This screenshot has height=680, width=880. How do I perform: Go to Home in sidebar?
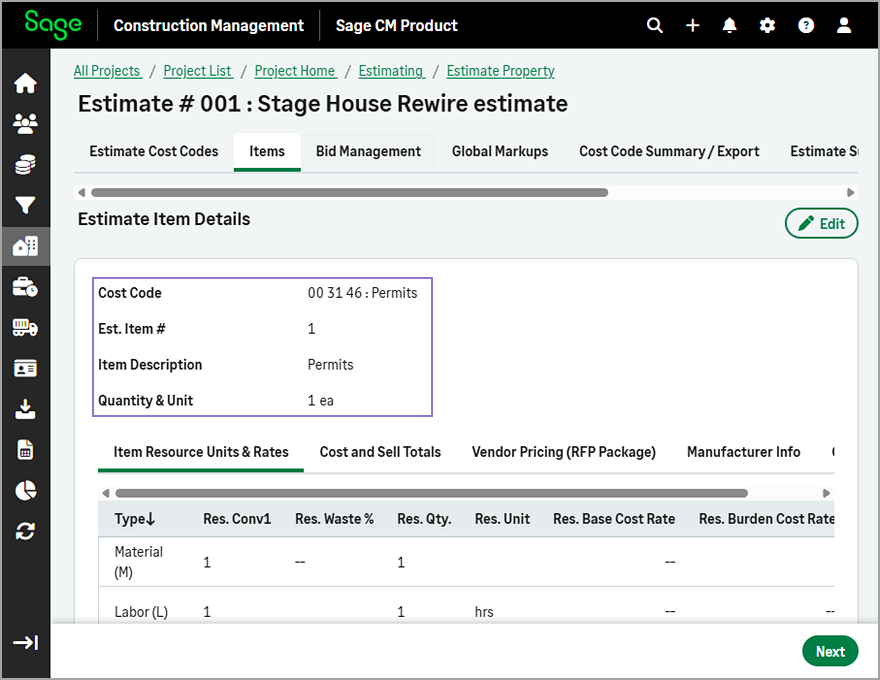tap(25, 83)
